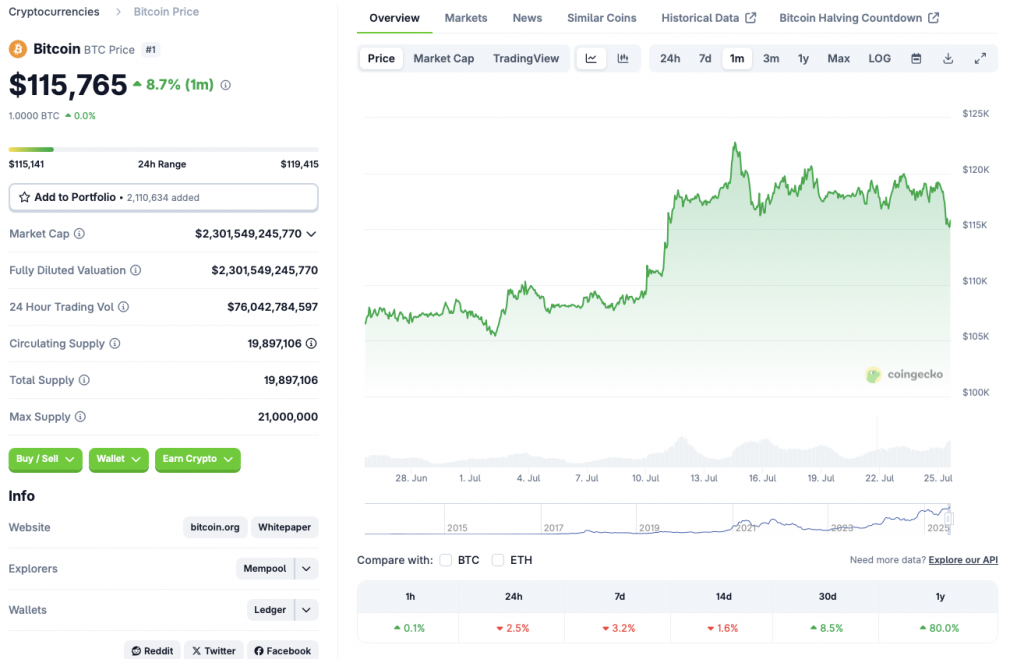This screenshot has width=1024, height=659.
Task: Enable the BTC compare checkbox
Action: click(x=445, y=560)
